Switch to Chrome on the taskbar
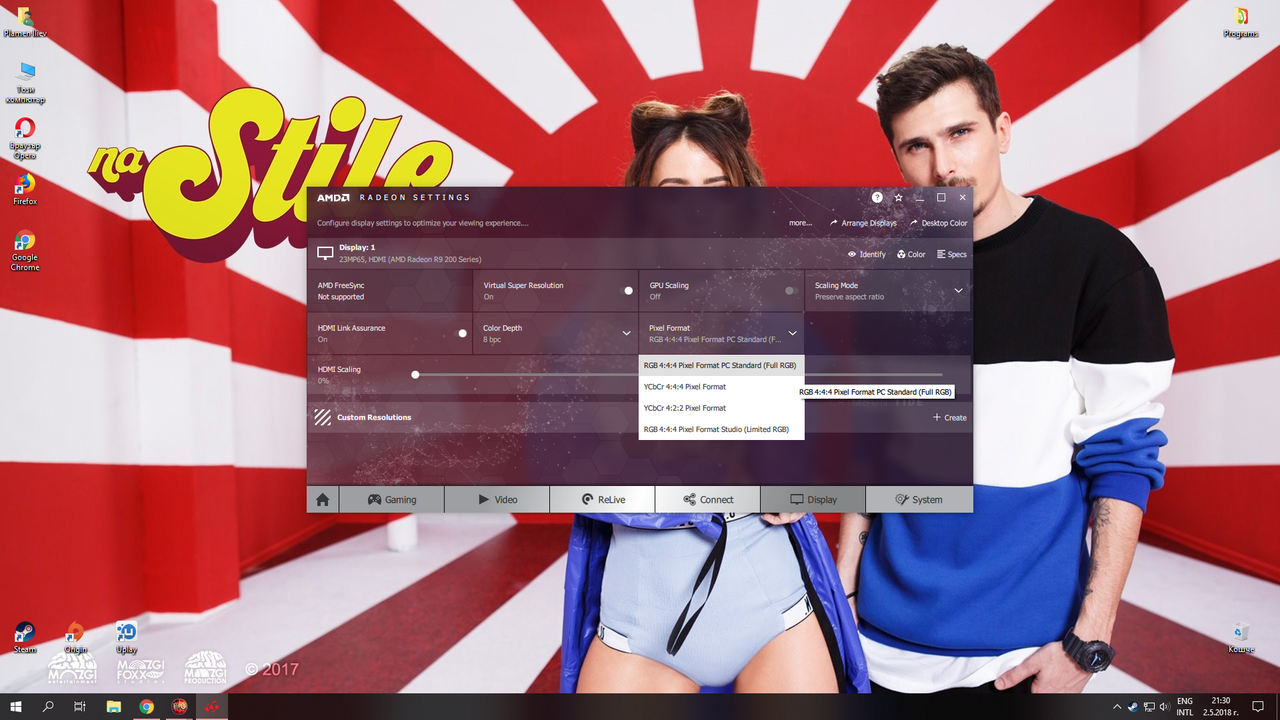Viewport: 1280px width, 720px height. tap(147, 706)
